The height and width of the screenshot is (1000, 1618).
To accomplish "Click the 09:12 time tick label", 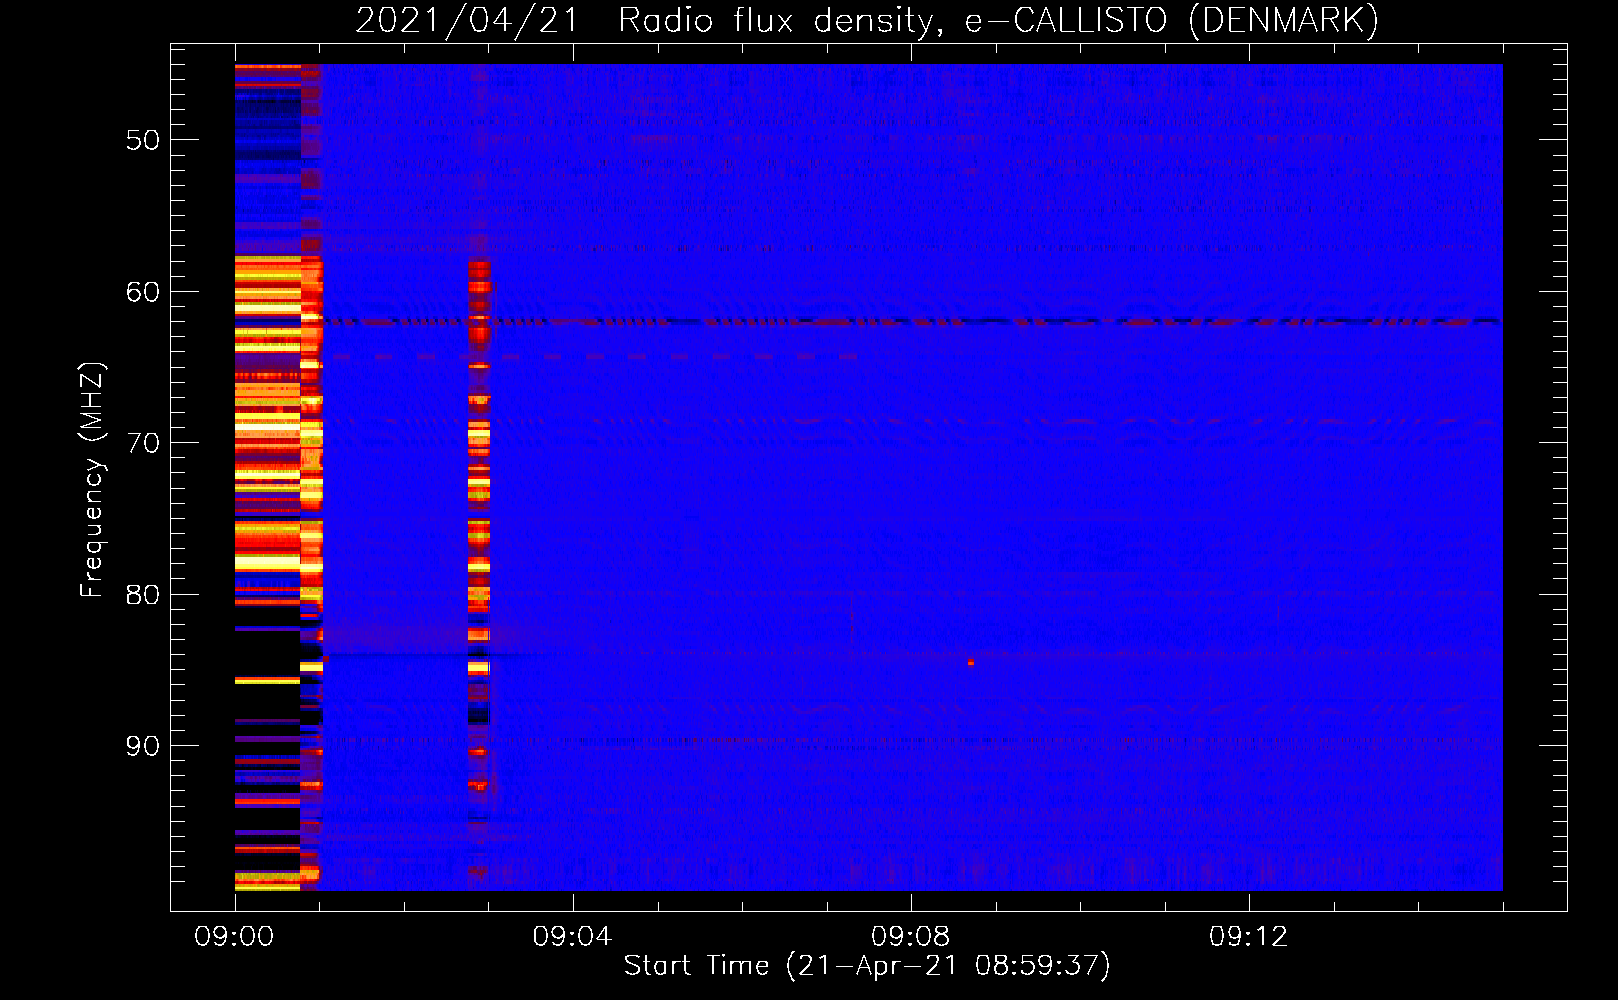I will tap(1248, 937).
